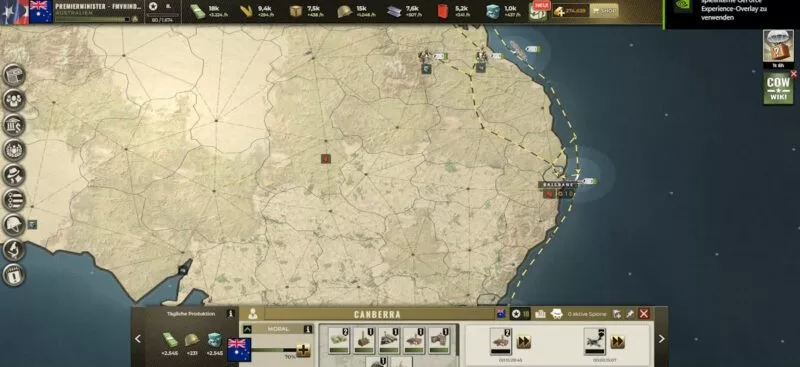Image resolution: width=800 pixels, height=367 pixels.
Task: Click the steel metal resource icon
Action: tap(394, 11)
